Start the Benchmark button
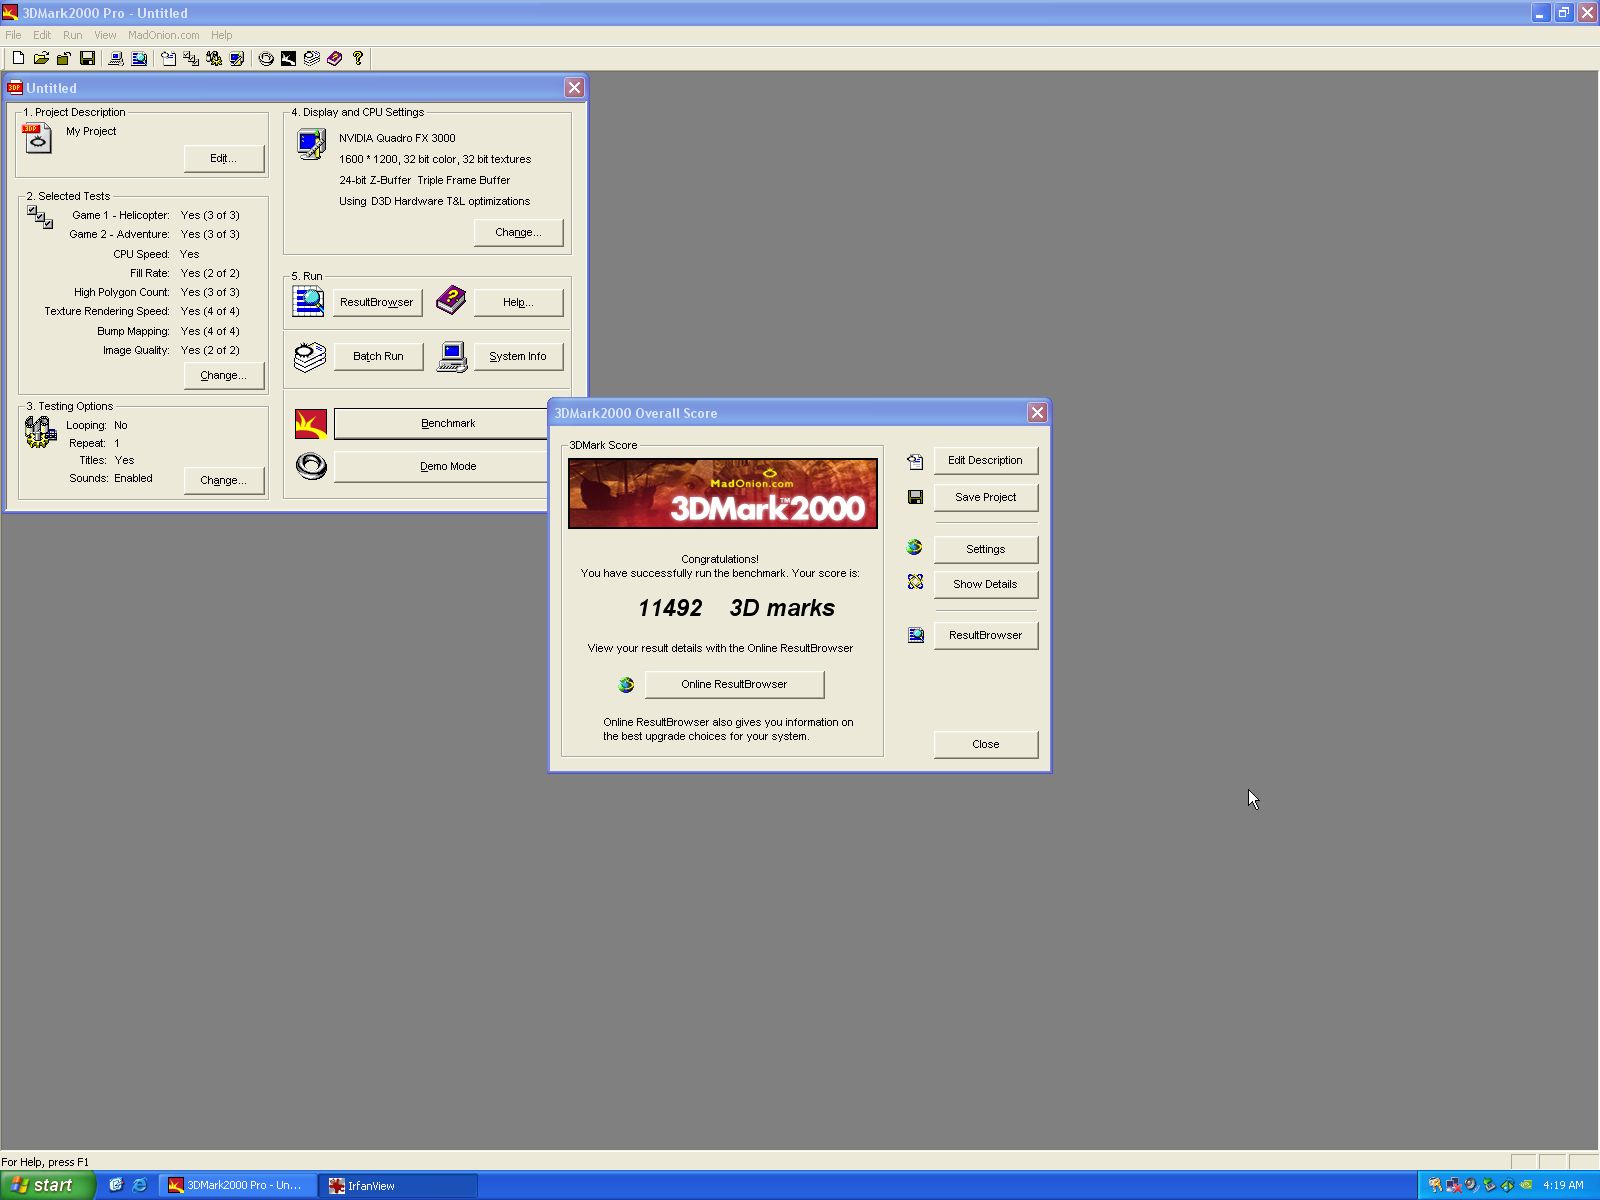Viewport: 1600px width, 1200px height. 441,423
